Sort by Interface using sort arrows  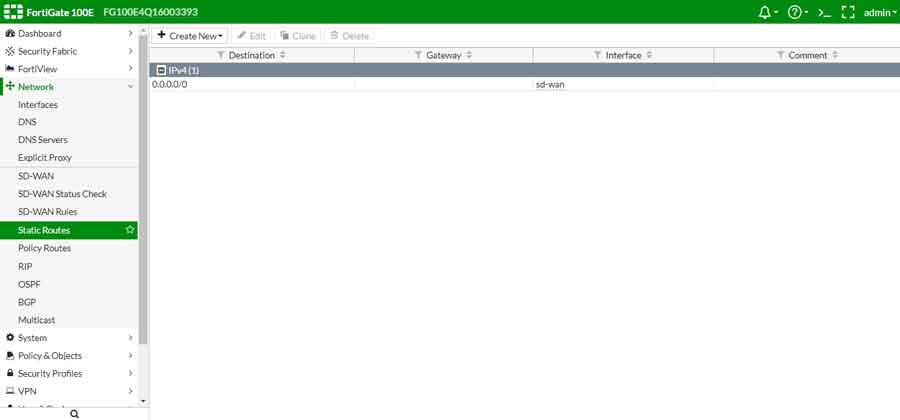[649, 55]
